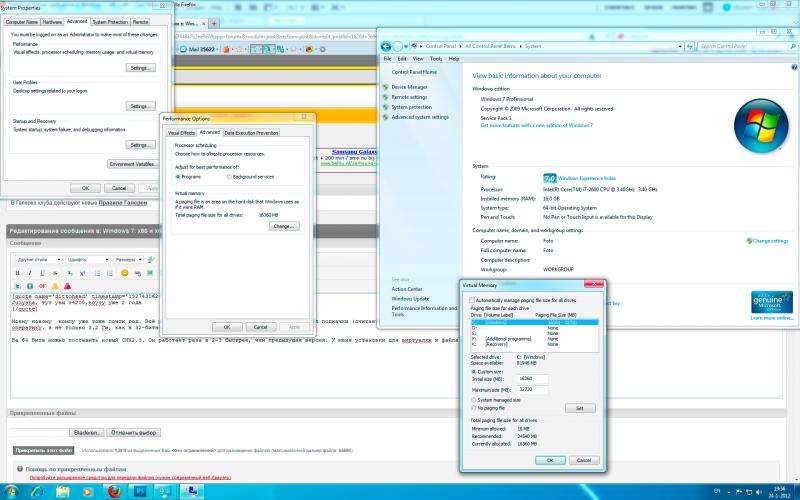Click the Change settings link
Screen dimensions: 800x500
(x=770, y=241)
